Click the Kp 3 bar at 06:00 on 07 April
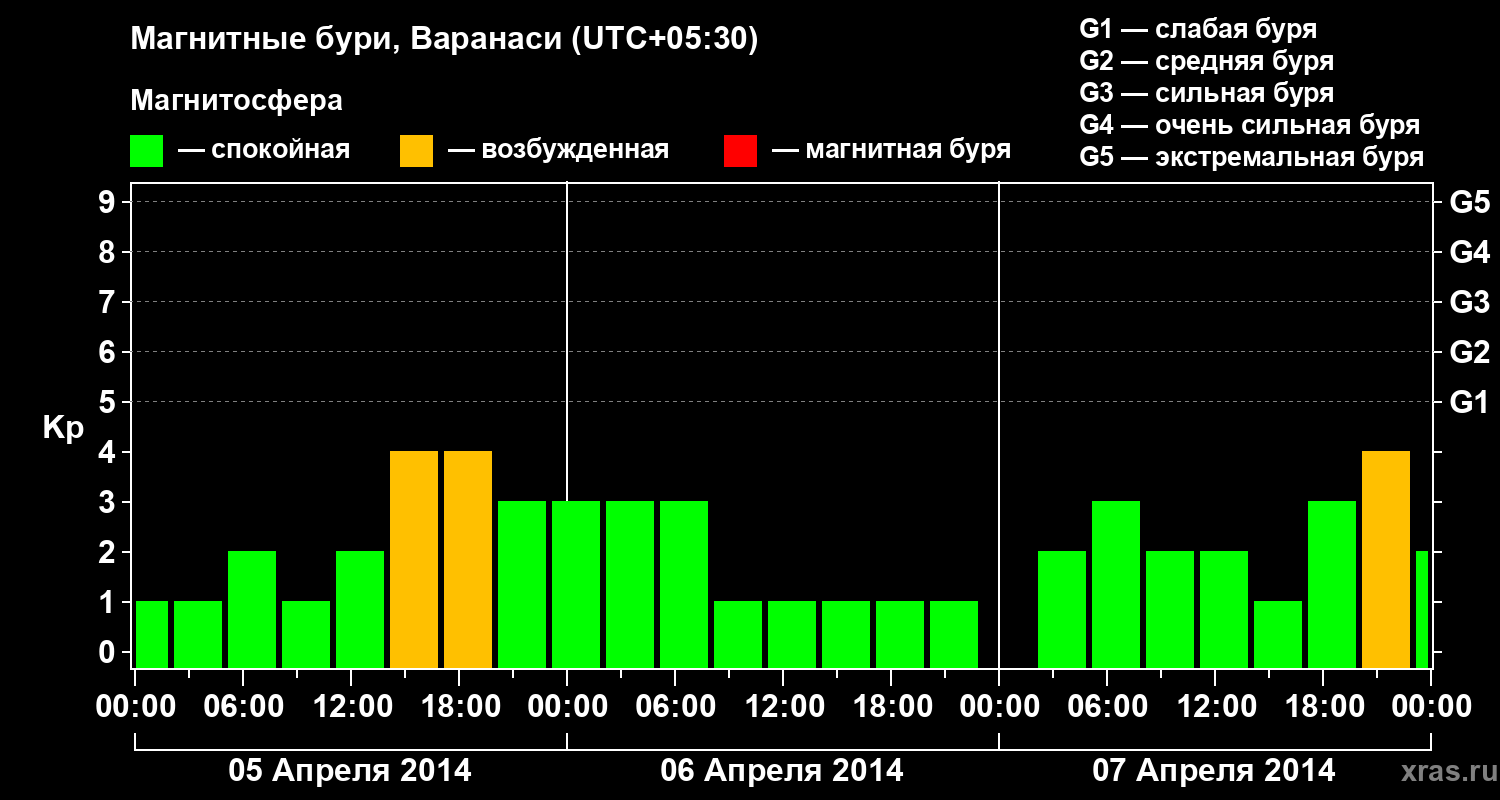 1116,584
